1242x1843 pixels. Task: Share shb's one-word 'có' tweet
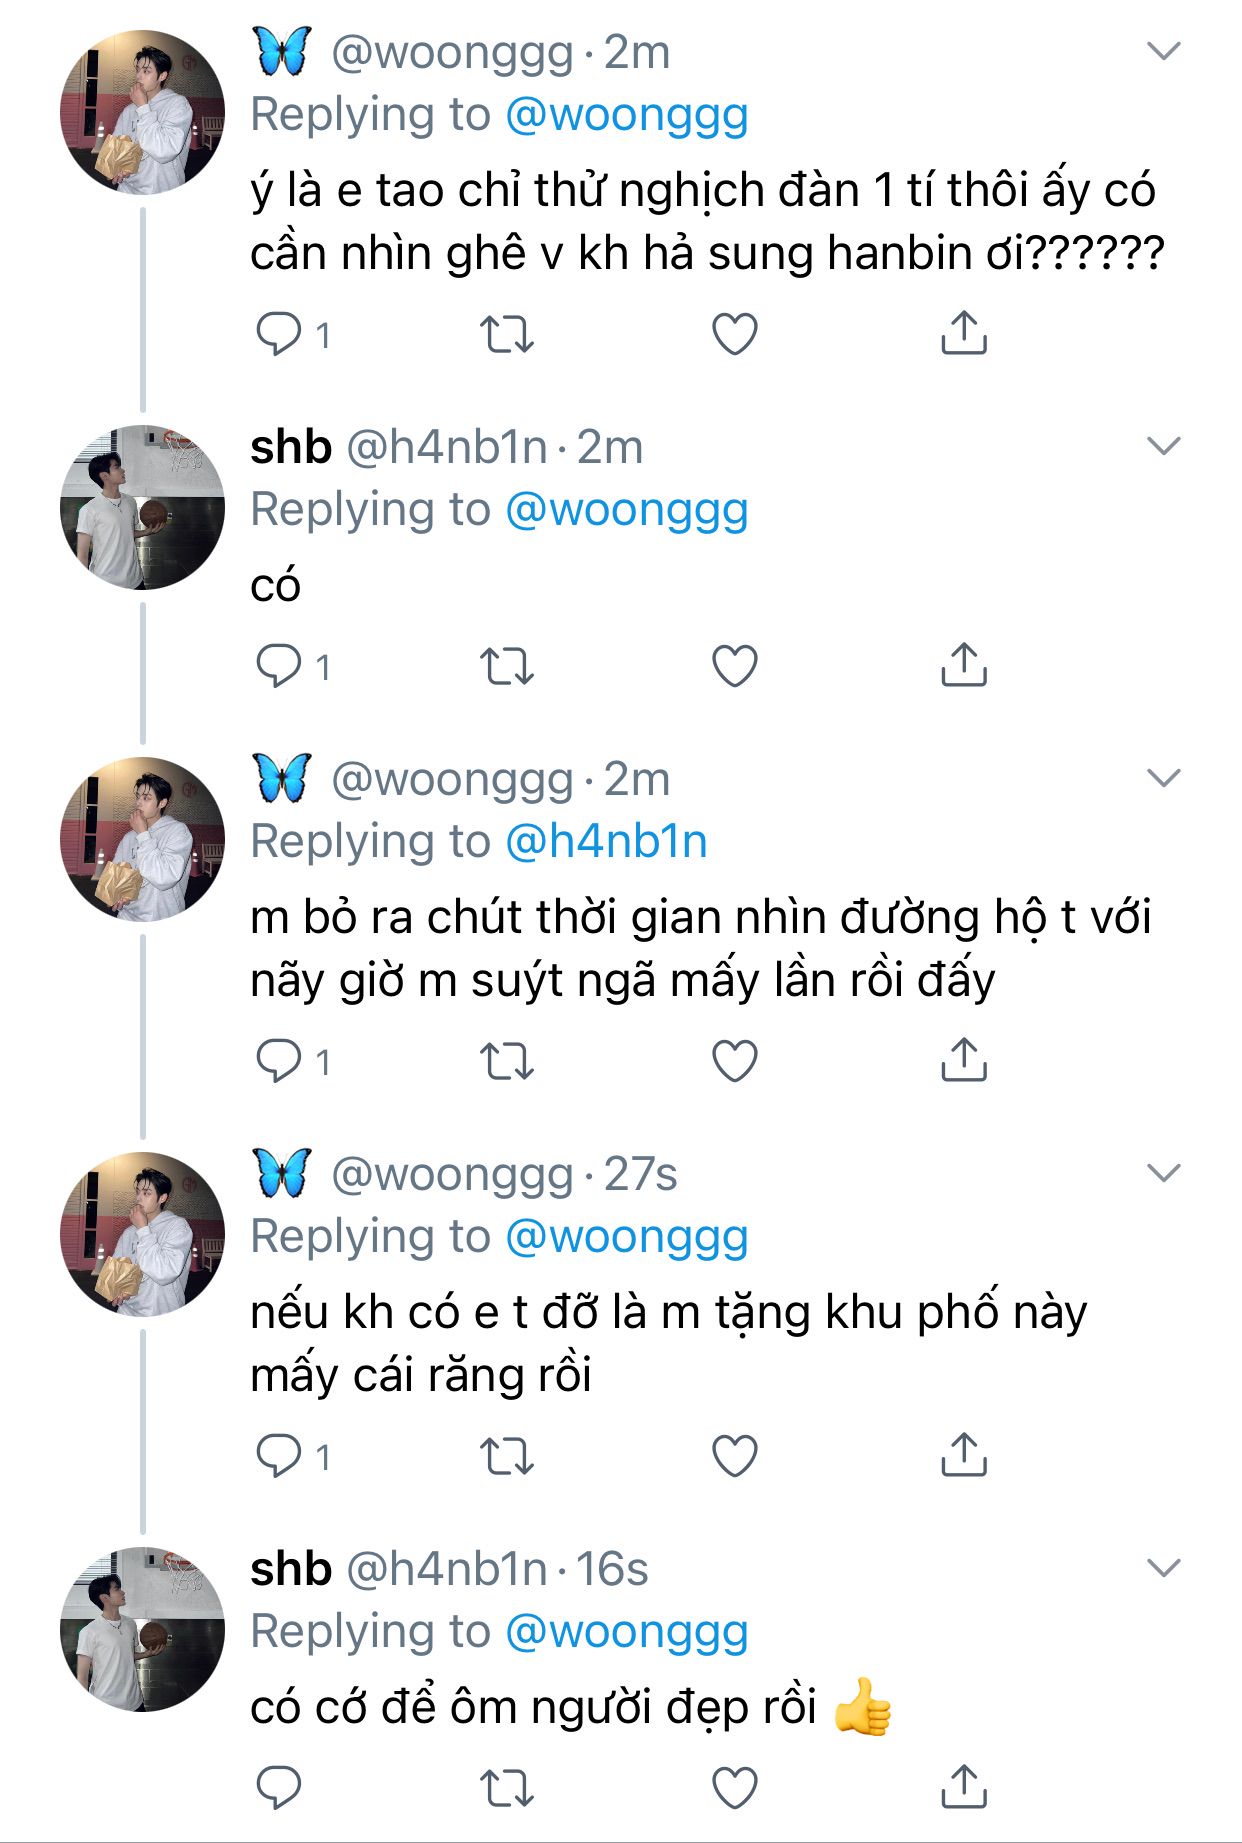pyautogui.click(x=964, y=666)
